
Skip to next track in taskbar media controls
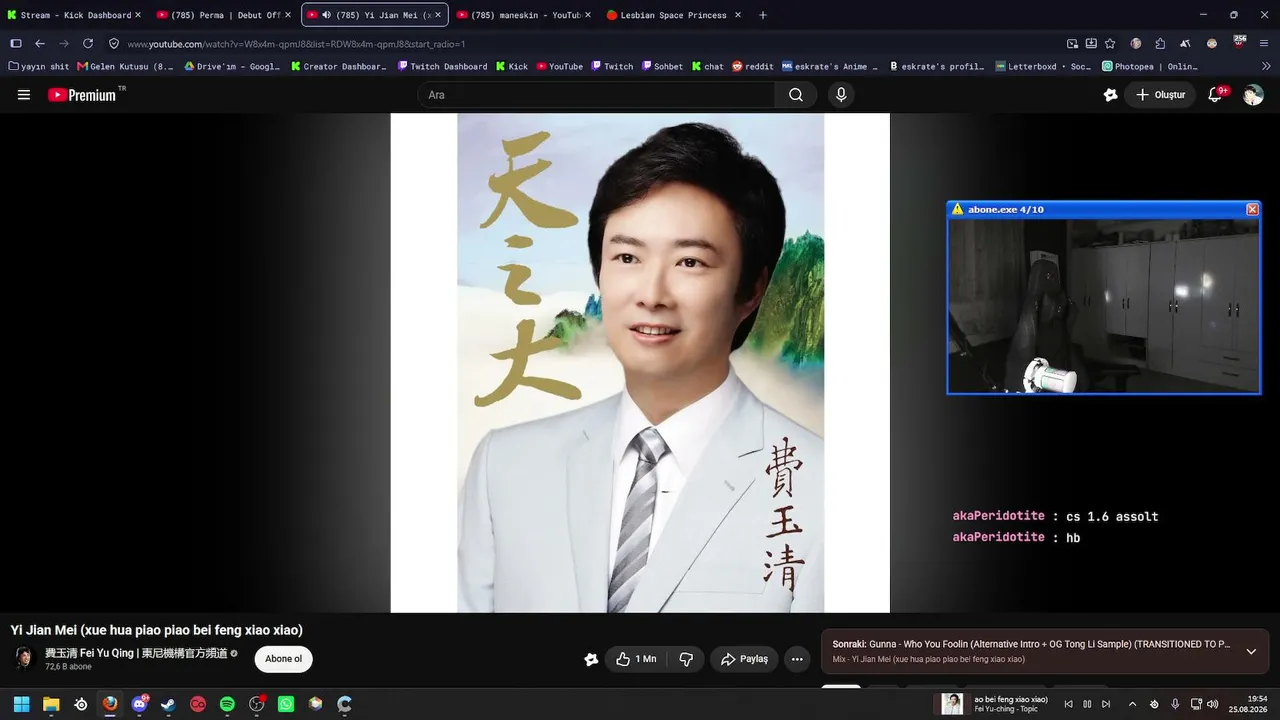1106,704
